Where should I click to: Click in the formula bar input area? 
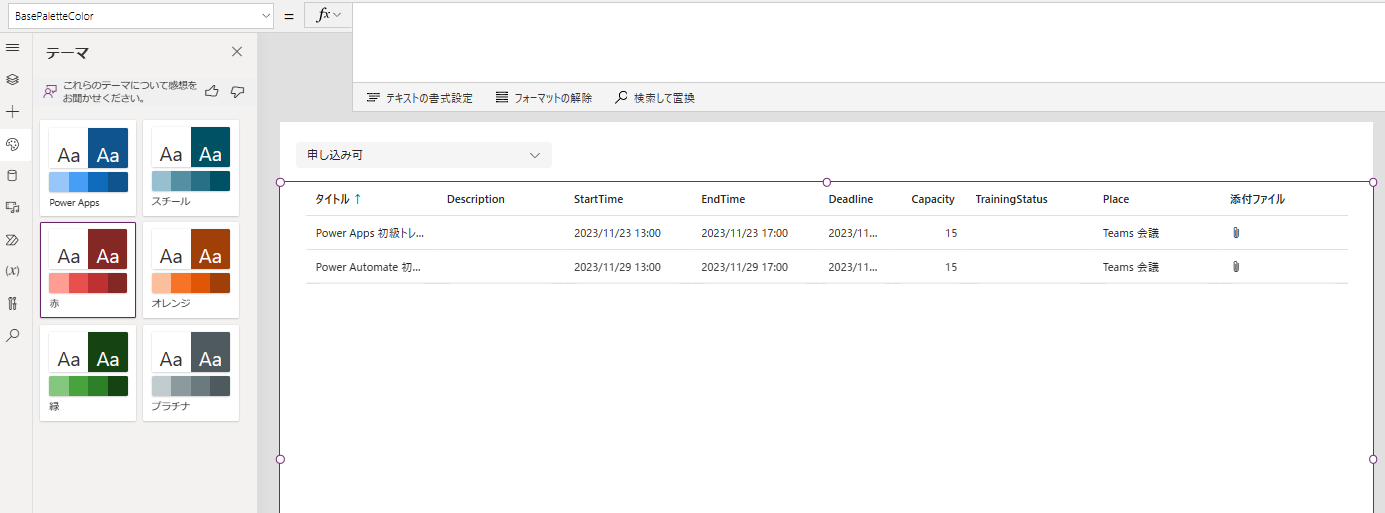click(x=868, y=40)
